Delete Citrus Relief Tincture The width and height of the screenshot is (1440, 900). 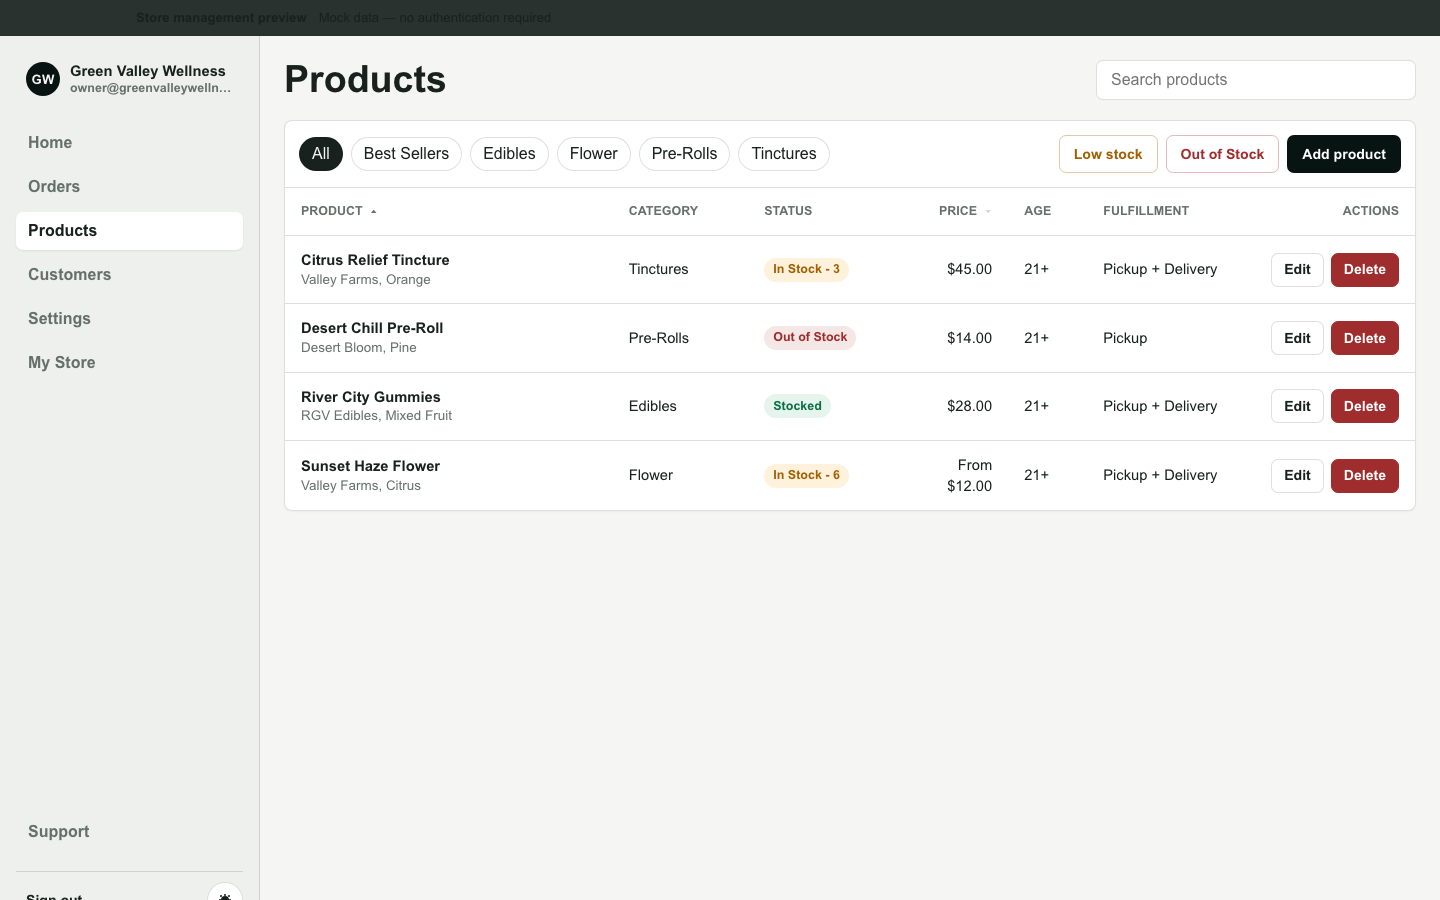[x=1365, y=270]
